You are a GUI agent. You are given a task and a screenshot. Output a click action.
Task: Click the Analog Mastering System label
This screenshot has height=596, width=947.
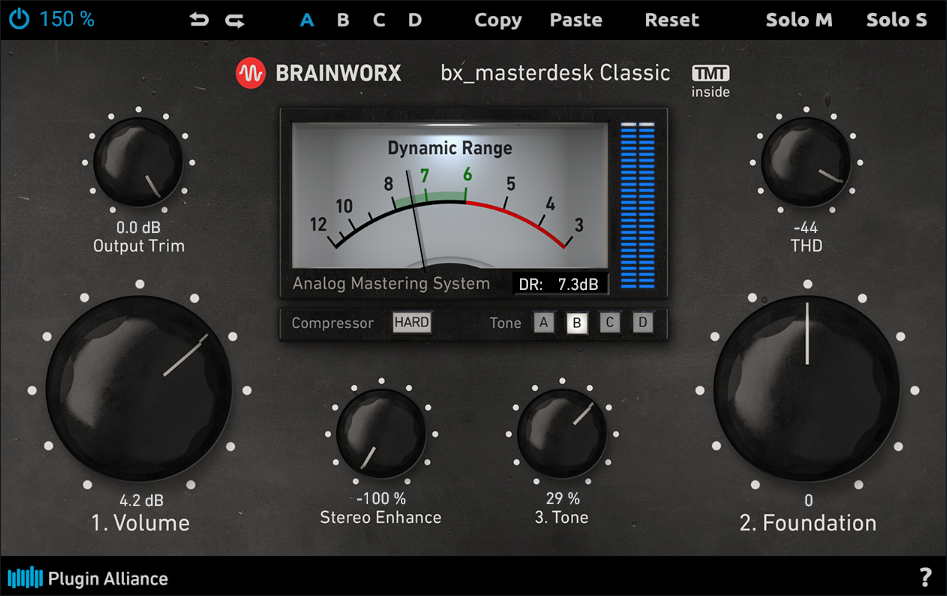click(391, 283)
